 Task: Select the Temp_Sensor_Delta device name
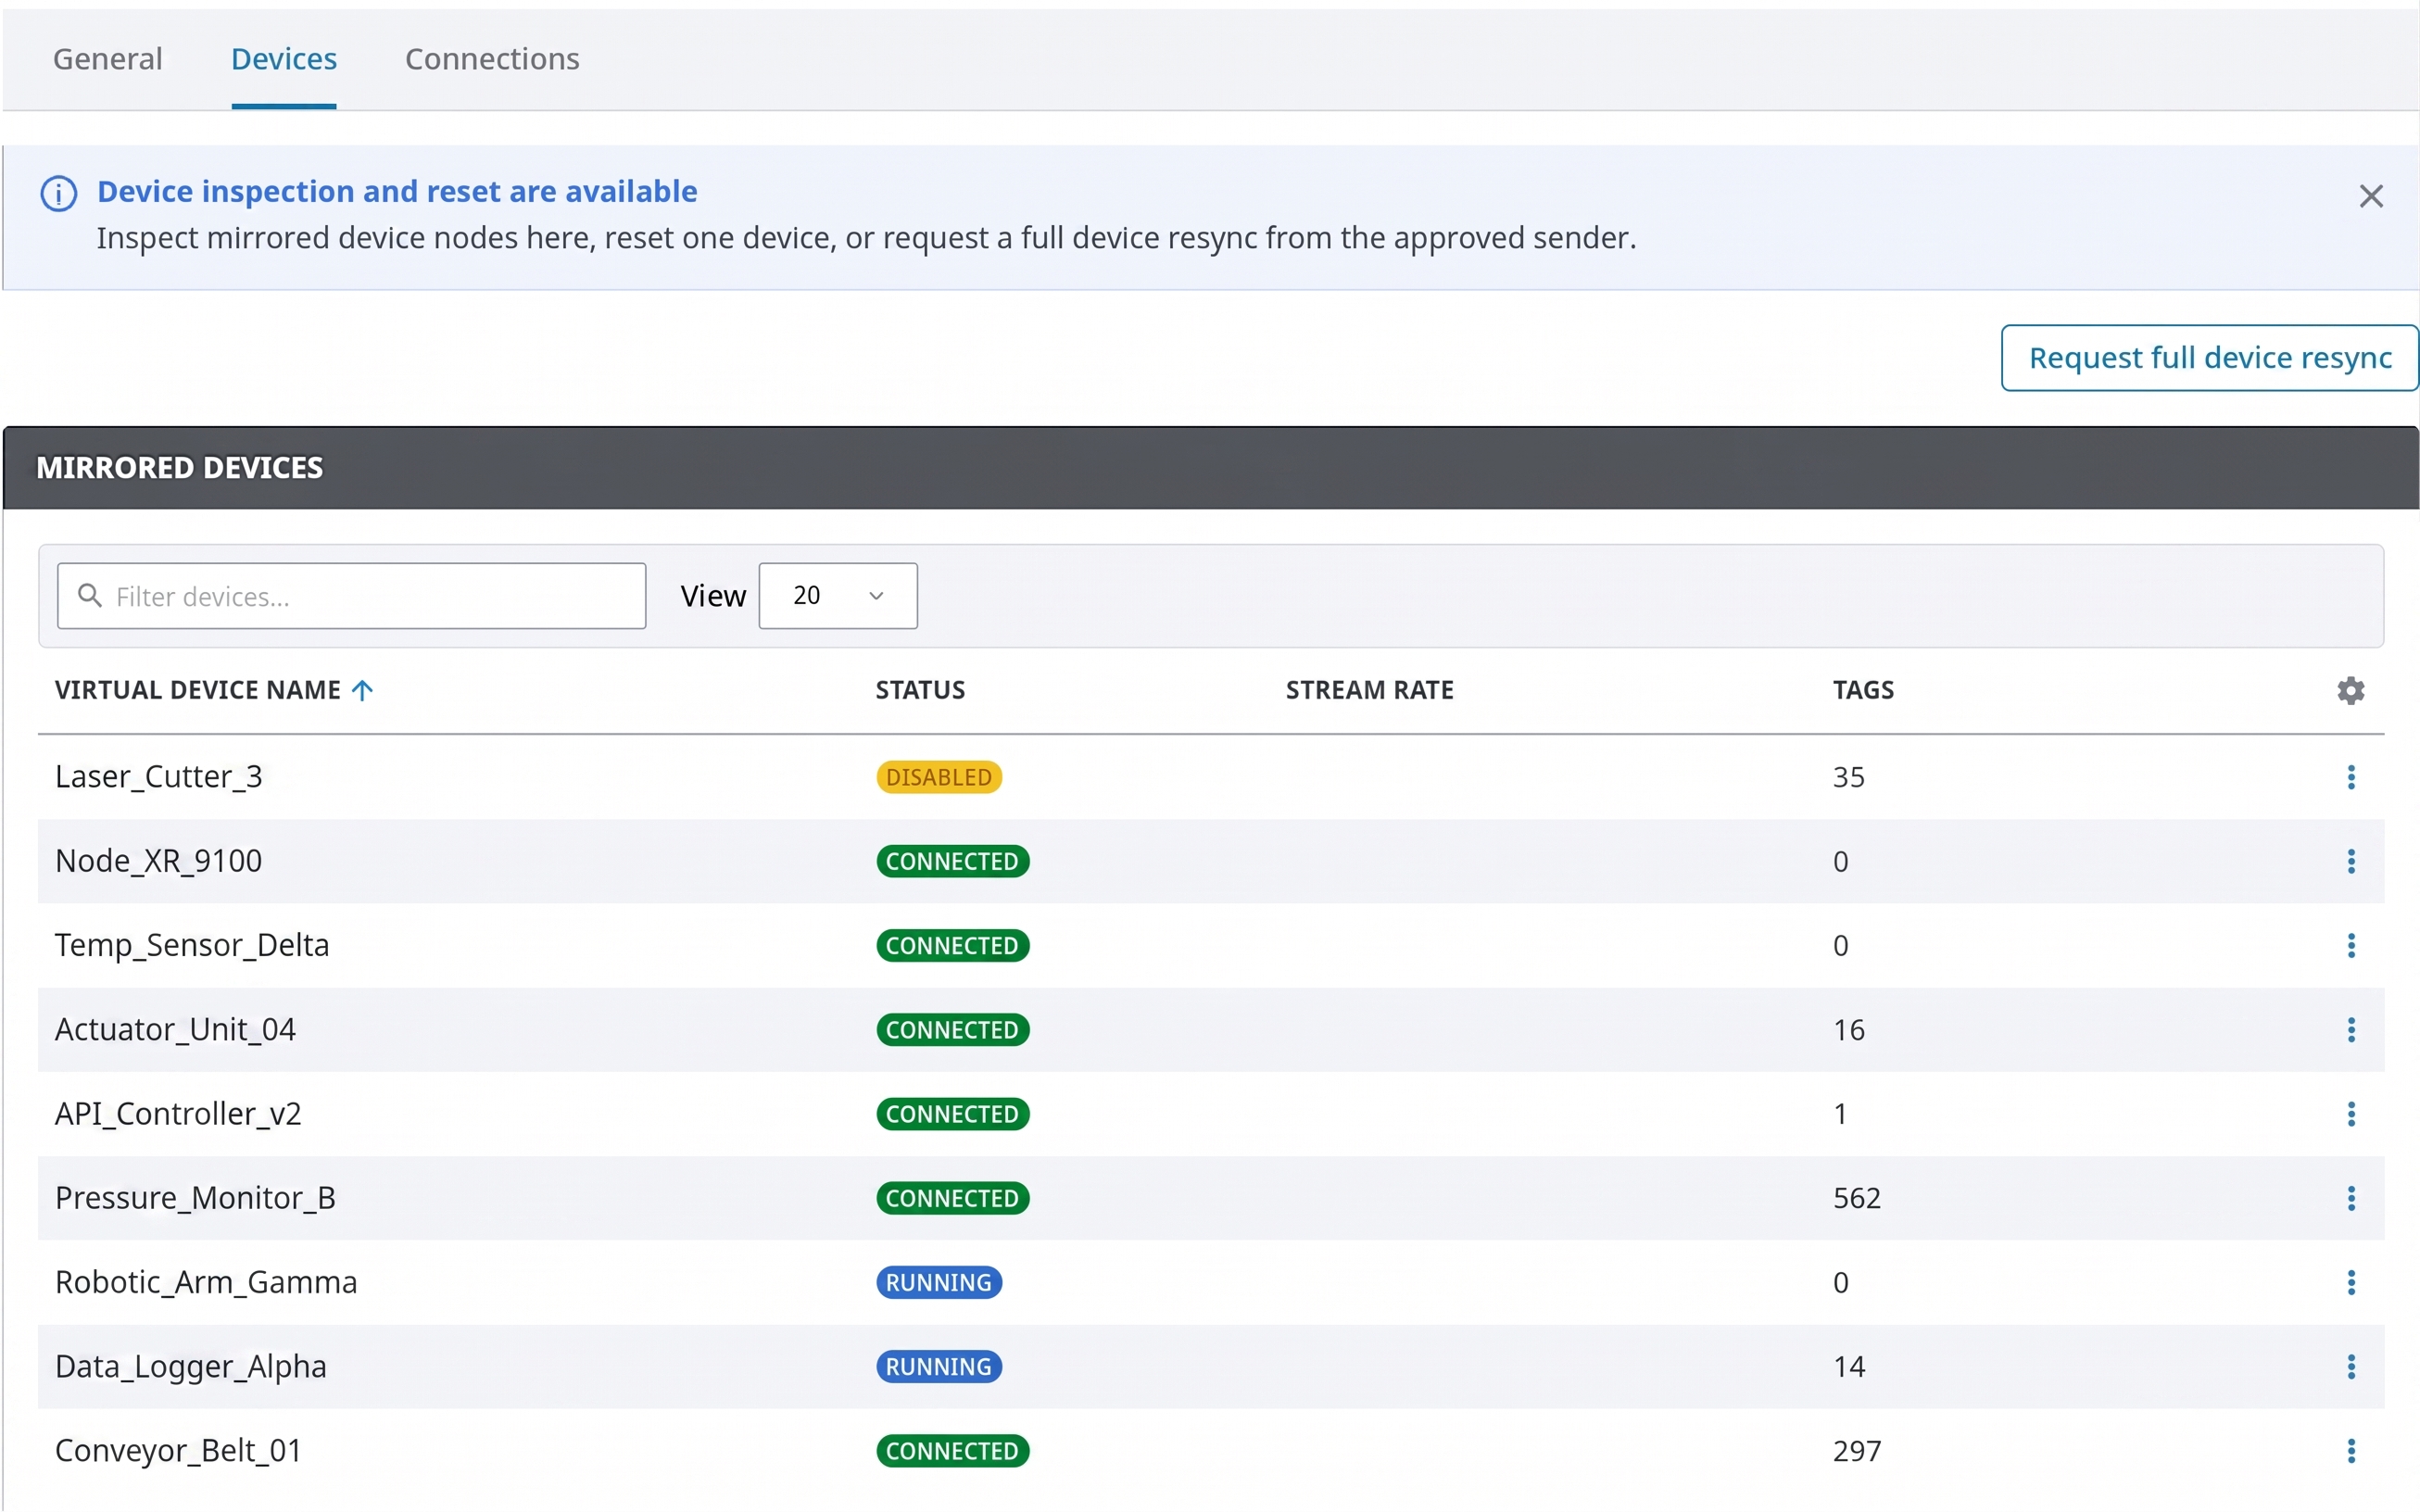[x=192, y=945]
